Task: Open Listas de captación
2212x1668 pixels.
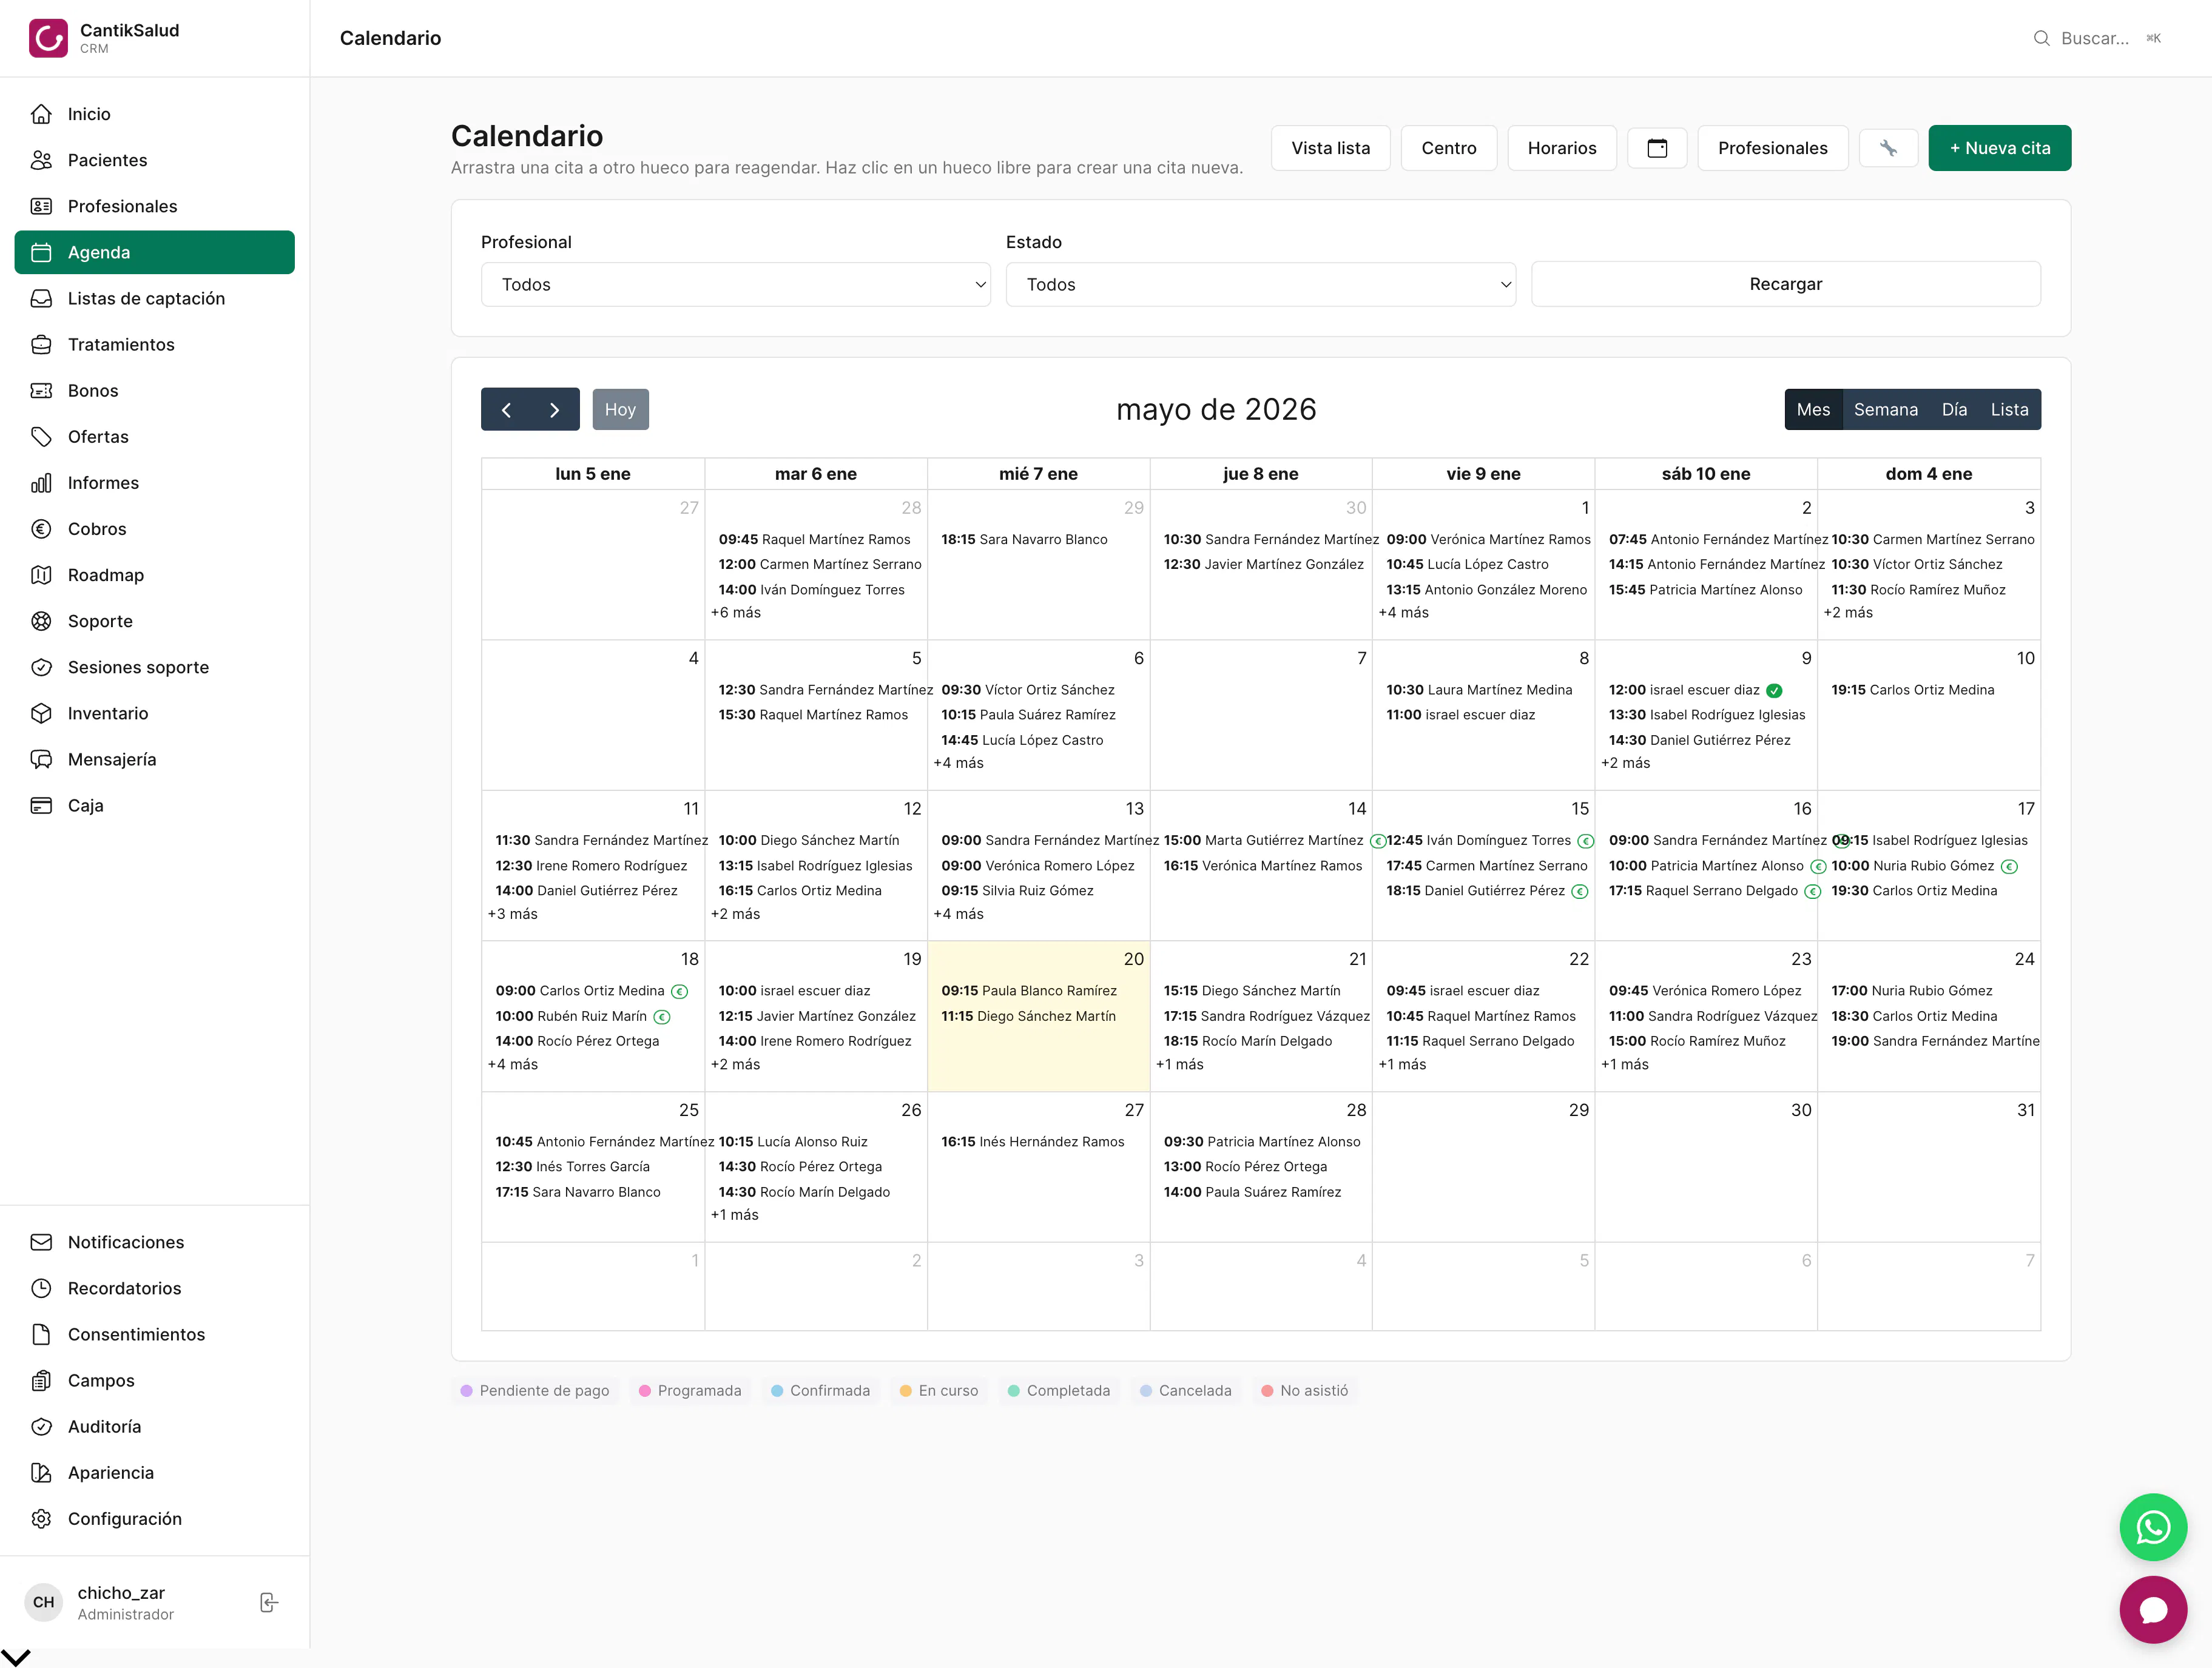Action: [154, 298]
